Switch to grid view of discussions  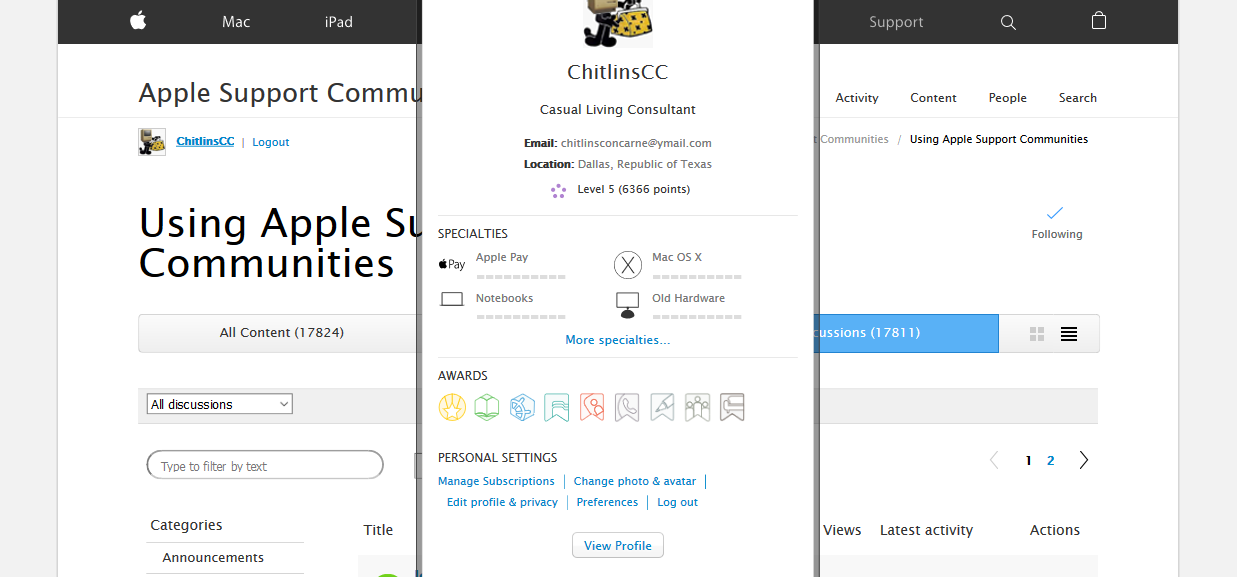1037,333
